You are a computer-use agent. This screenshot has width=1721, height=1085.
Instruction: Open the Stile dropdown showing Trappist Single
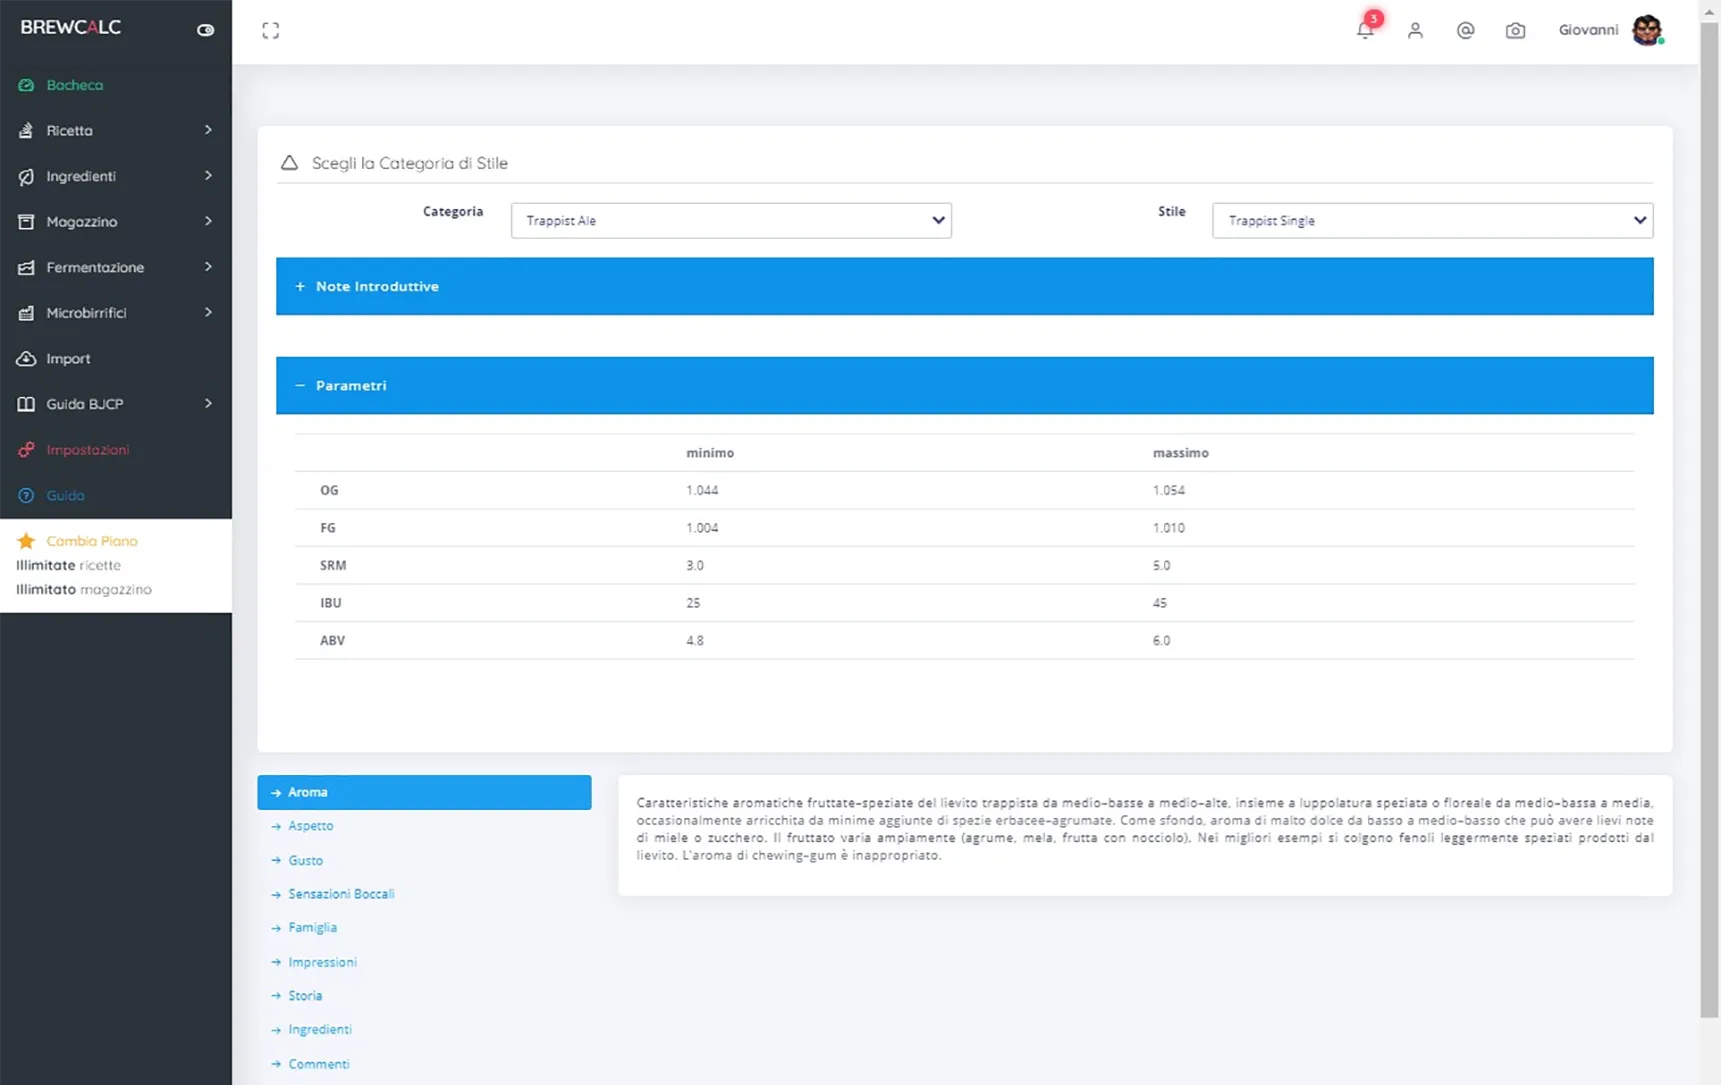click(x=1432, y=220)
